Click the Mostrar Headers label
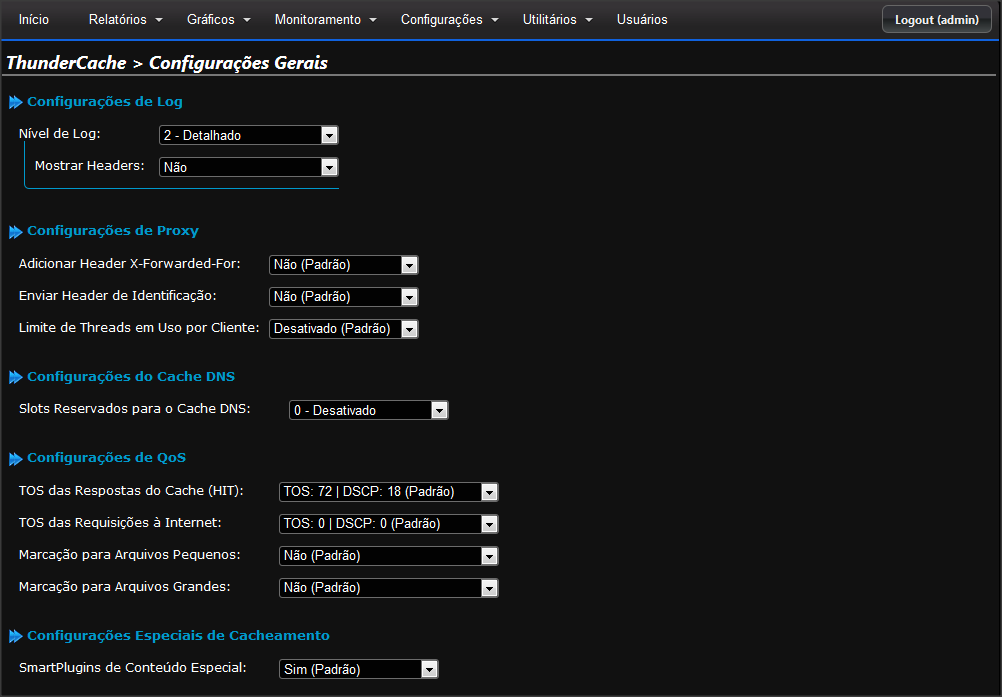The width and height of the screenshot is (1002, 697). pos(89,165)
